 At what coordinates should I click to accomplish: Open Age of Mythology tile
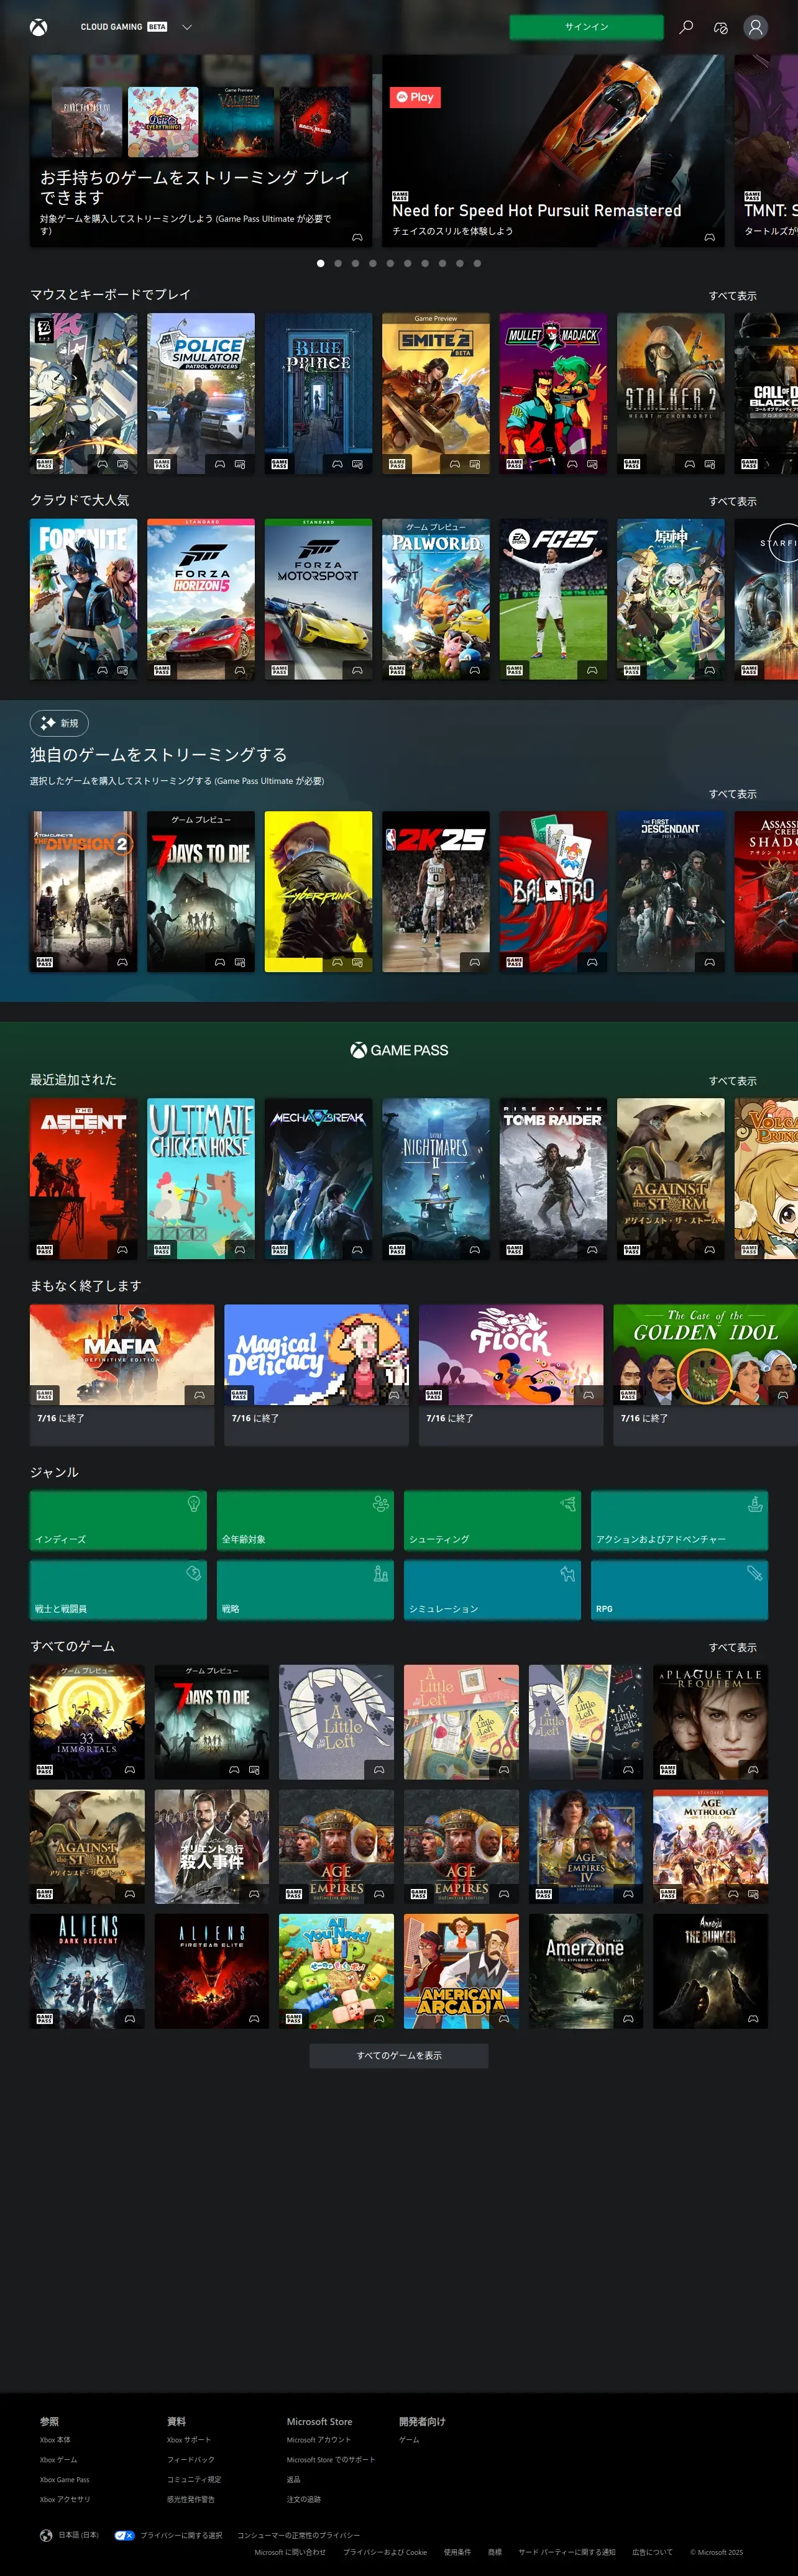point(710,1847)
